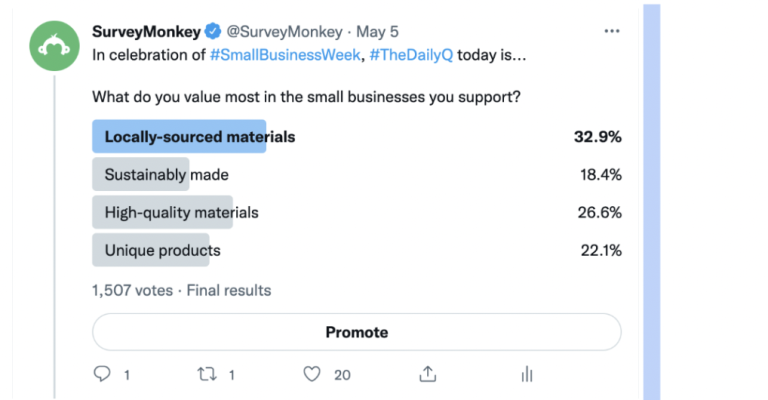This screenshot has height=400, width=768.
Task: Open the May 5 tweet timestamp
Action: (x=377, y=32)
